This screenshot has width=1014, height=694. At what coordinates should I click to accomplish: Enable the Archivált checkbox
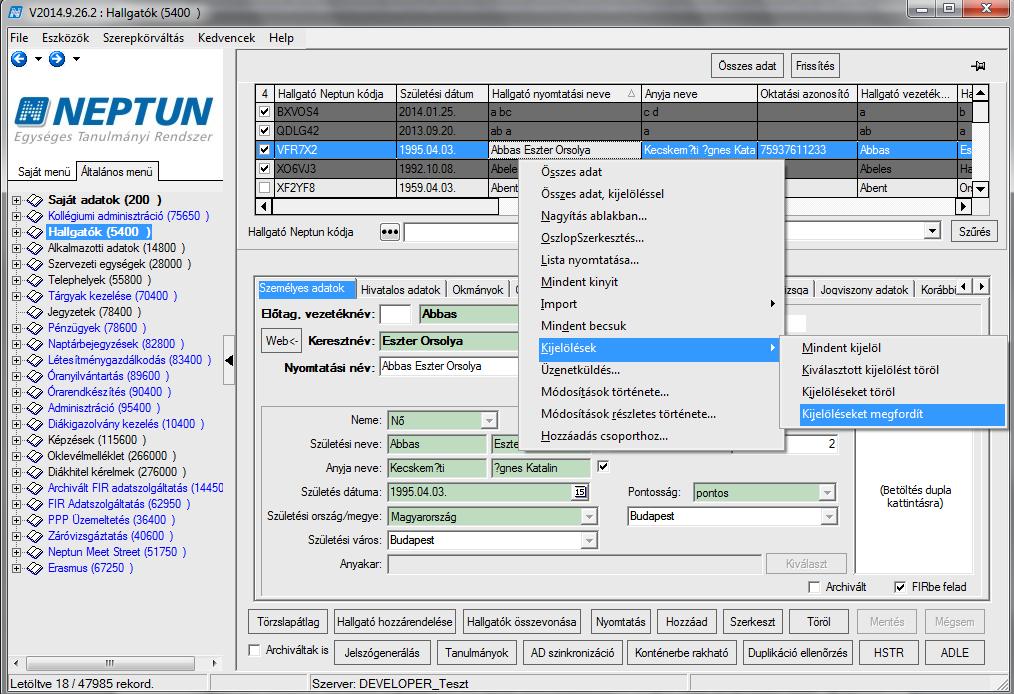pos(815,587)
